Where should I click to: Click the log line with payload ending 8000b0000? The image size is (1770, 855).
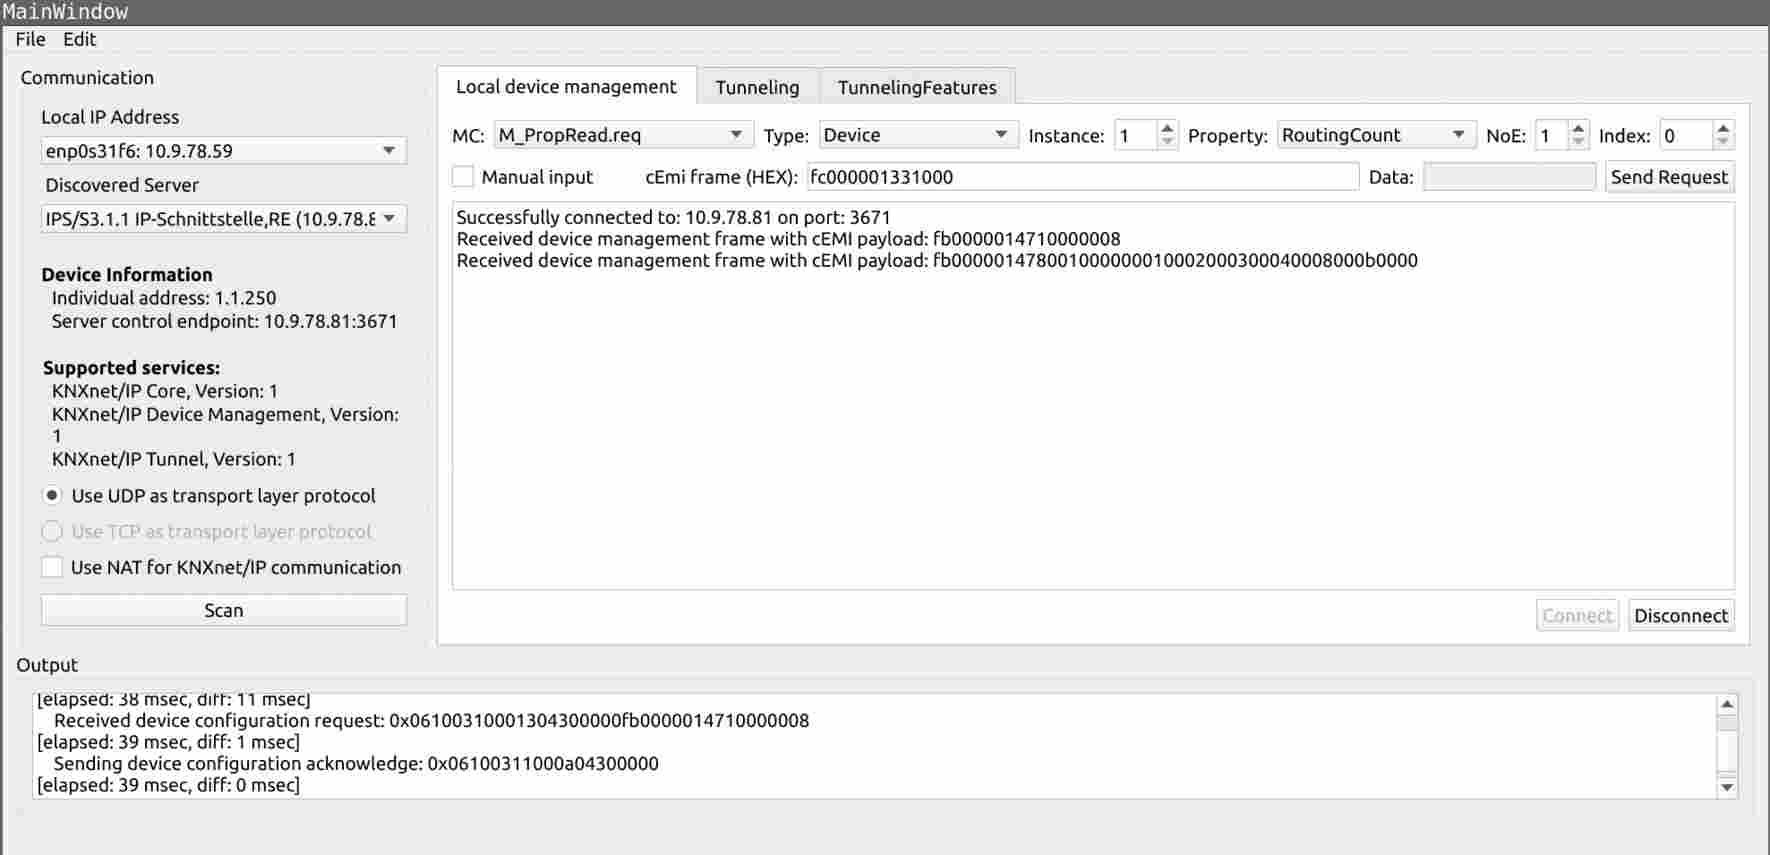[x=937, y=261]
